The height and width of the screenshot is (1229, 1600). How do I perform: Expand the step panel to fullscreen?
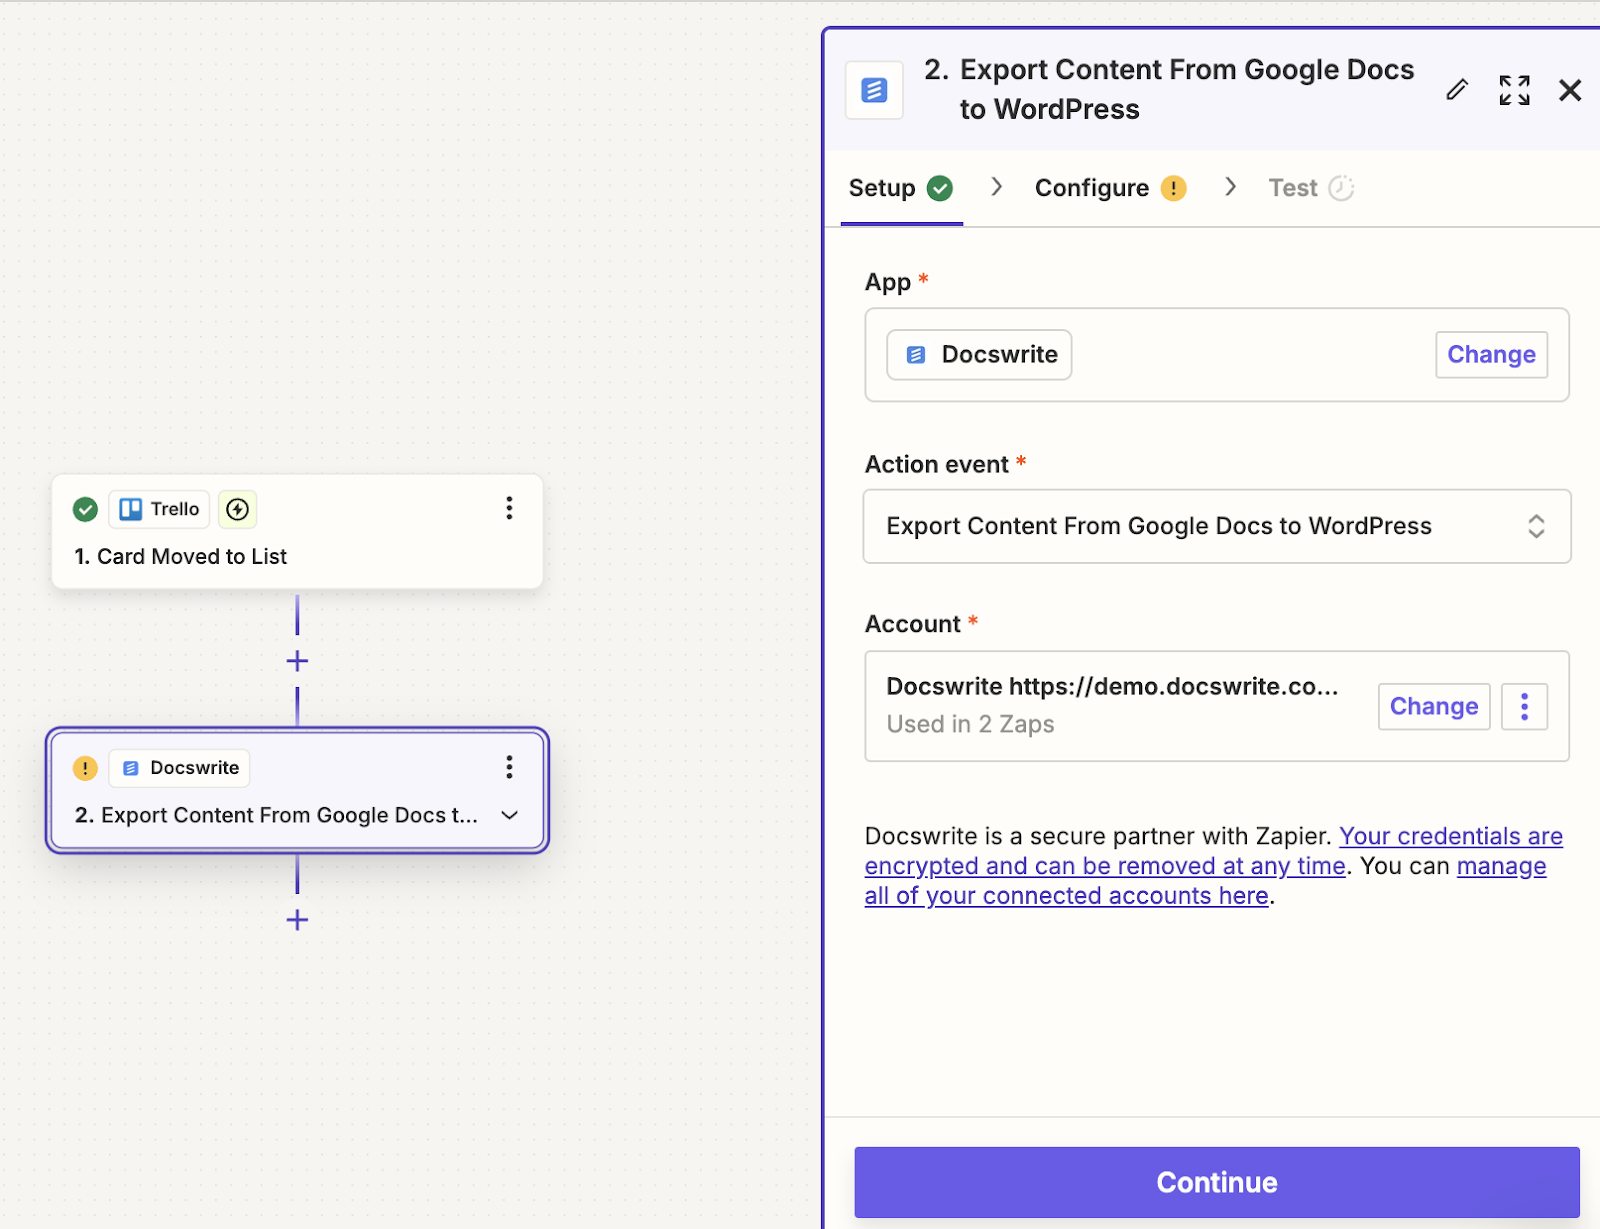(1514, 90)
